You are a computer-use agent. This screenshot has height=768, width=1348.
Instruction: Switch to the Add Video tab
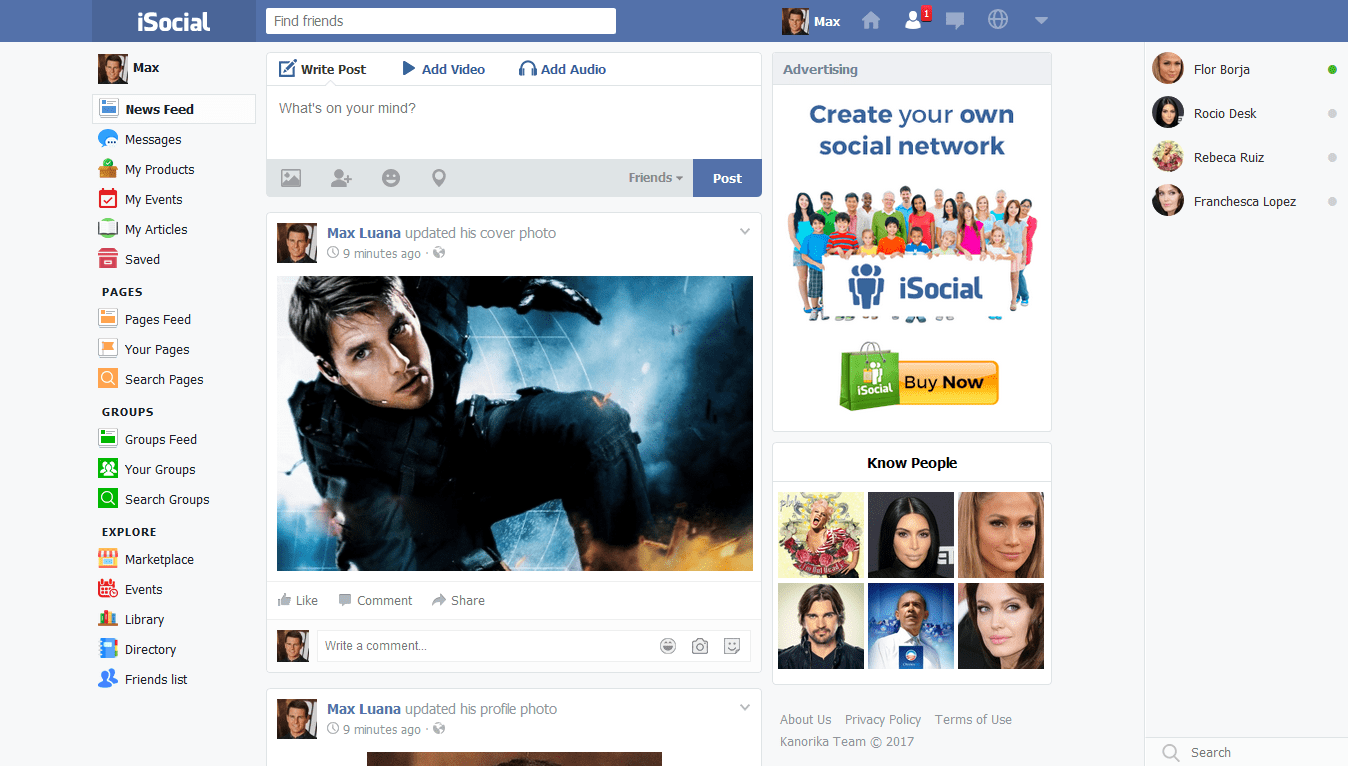[443, 68]
